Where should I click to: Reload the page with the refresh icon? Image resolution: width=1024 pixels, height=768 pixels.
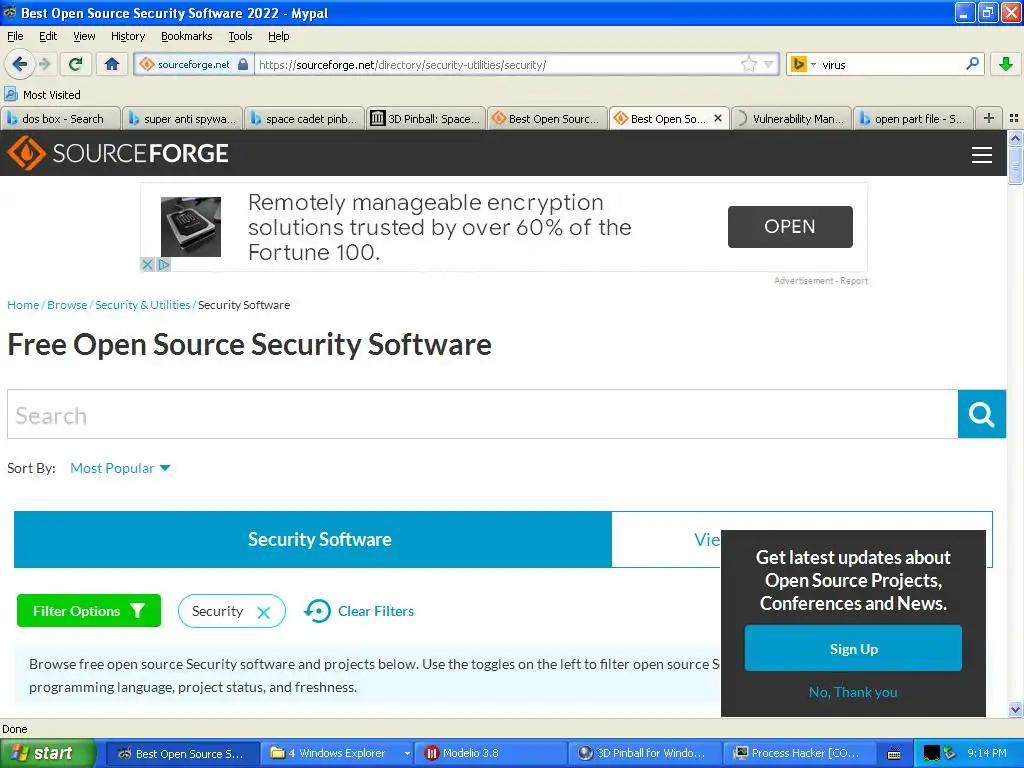click(76, 64)
